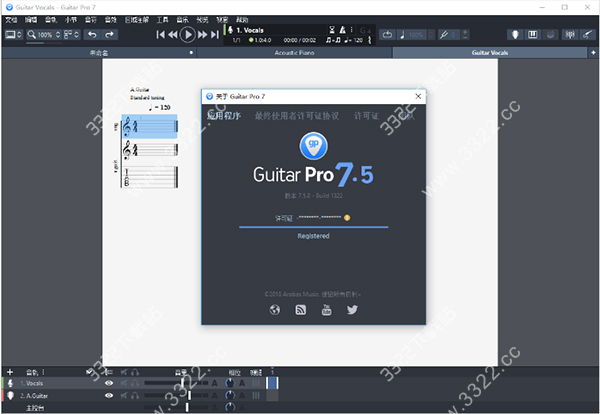
Task: Open the YouTube icon link
Action: [x=326, y=310]
